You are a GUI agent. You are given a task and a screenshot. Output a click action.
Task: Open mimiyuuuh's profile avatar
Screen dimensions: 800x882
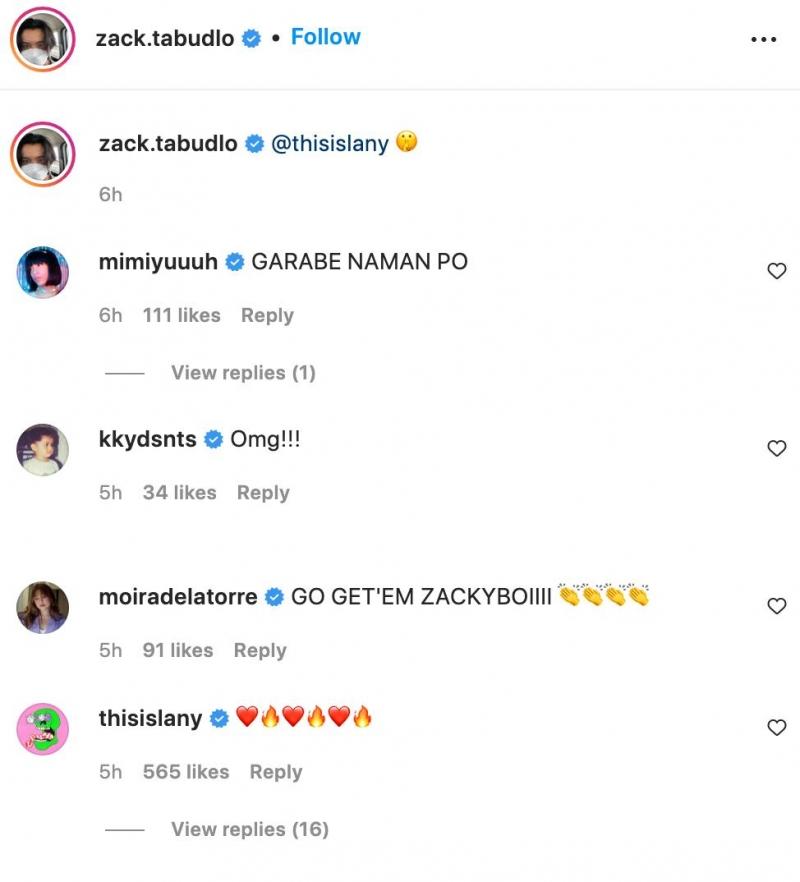(43, 272)
